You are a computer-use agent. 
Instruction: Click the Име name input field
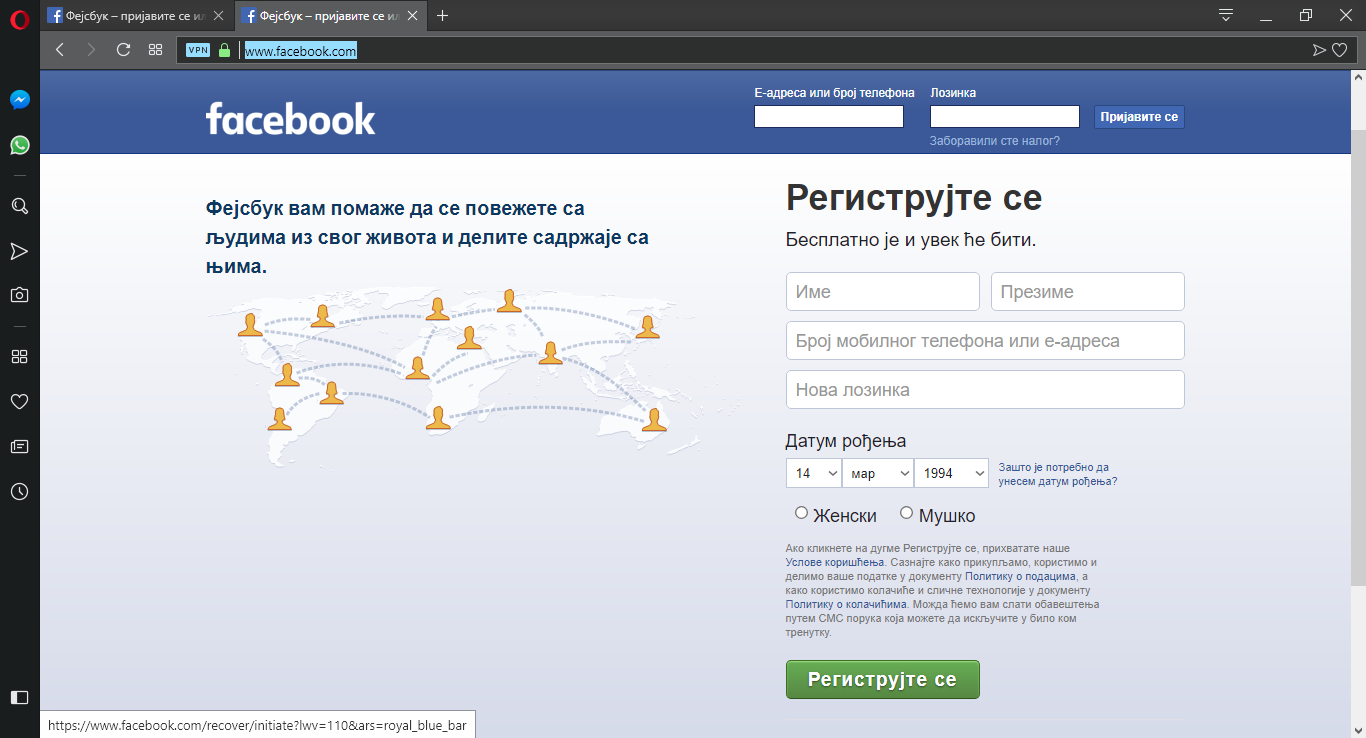(x=882, y=291)
